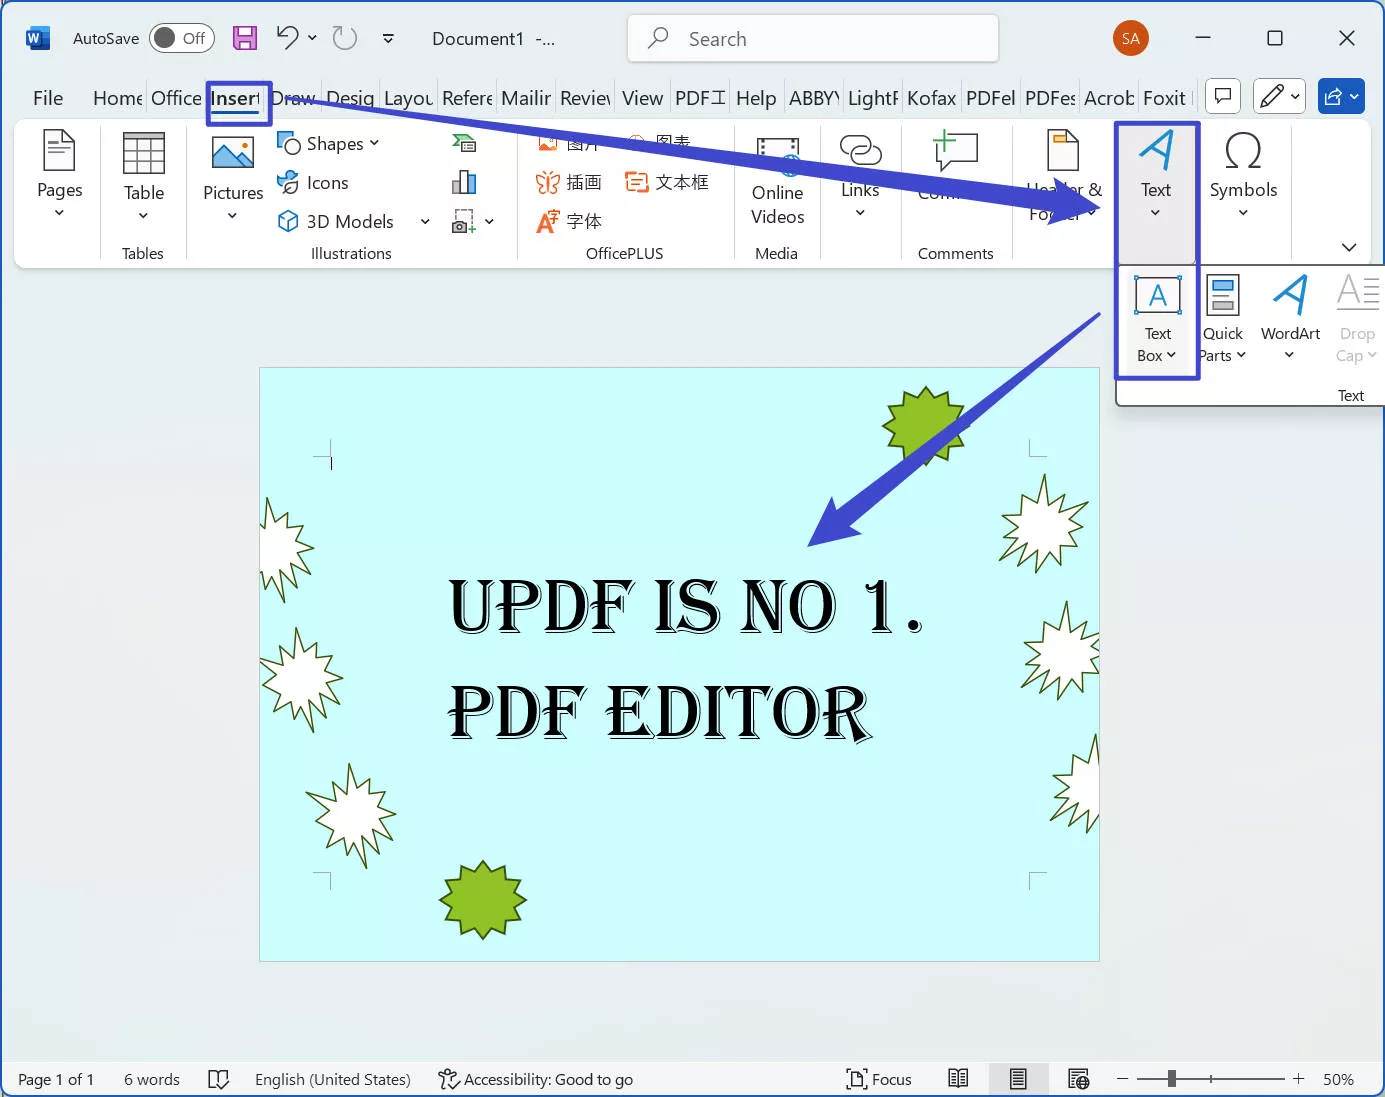Open Customize Quick Access Toolbar dropdown

point(388,39)
